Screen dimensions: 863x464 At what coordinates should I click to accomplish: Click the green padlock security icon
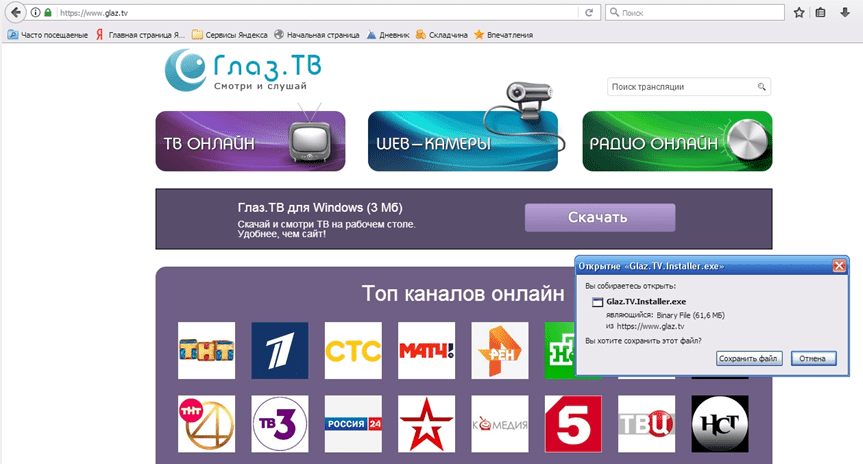coord(48,12)
